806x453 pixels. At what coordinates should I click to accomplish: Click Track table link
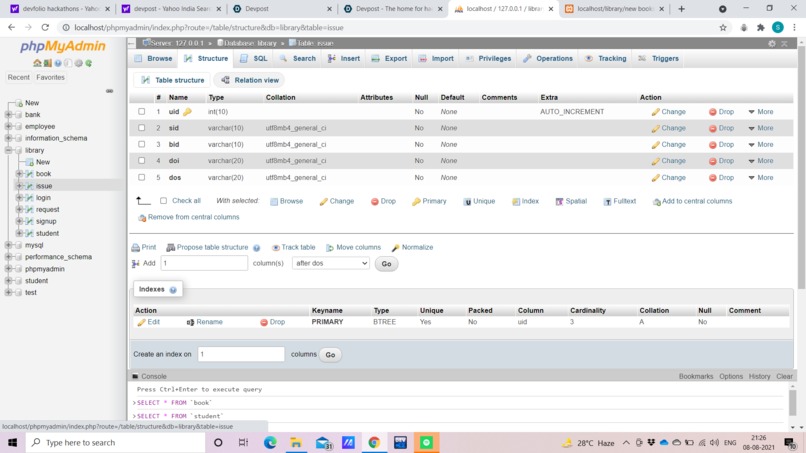[x=294, y=247]
